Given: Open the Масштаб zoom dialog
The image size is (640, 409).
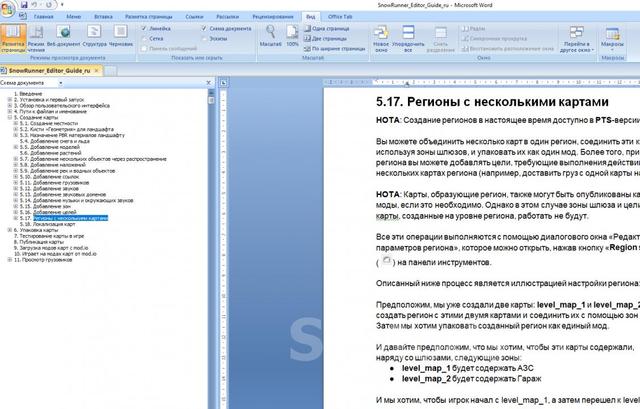Looking at the screenshot, I should (270, 36).
